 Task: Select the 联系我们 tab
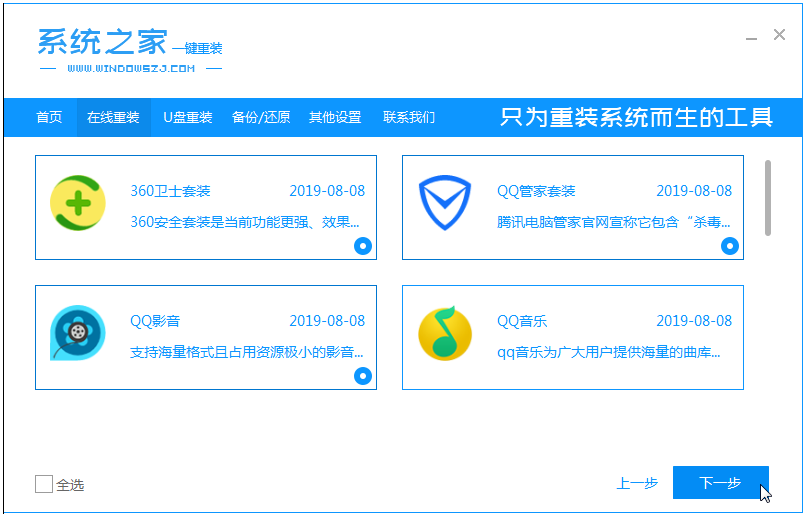click(409, 117)
